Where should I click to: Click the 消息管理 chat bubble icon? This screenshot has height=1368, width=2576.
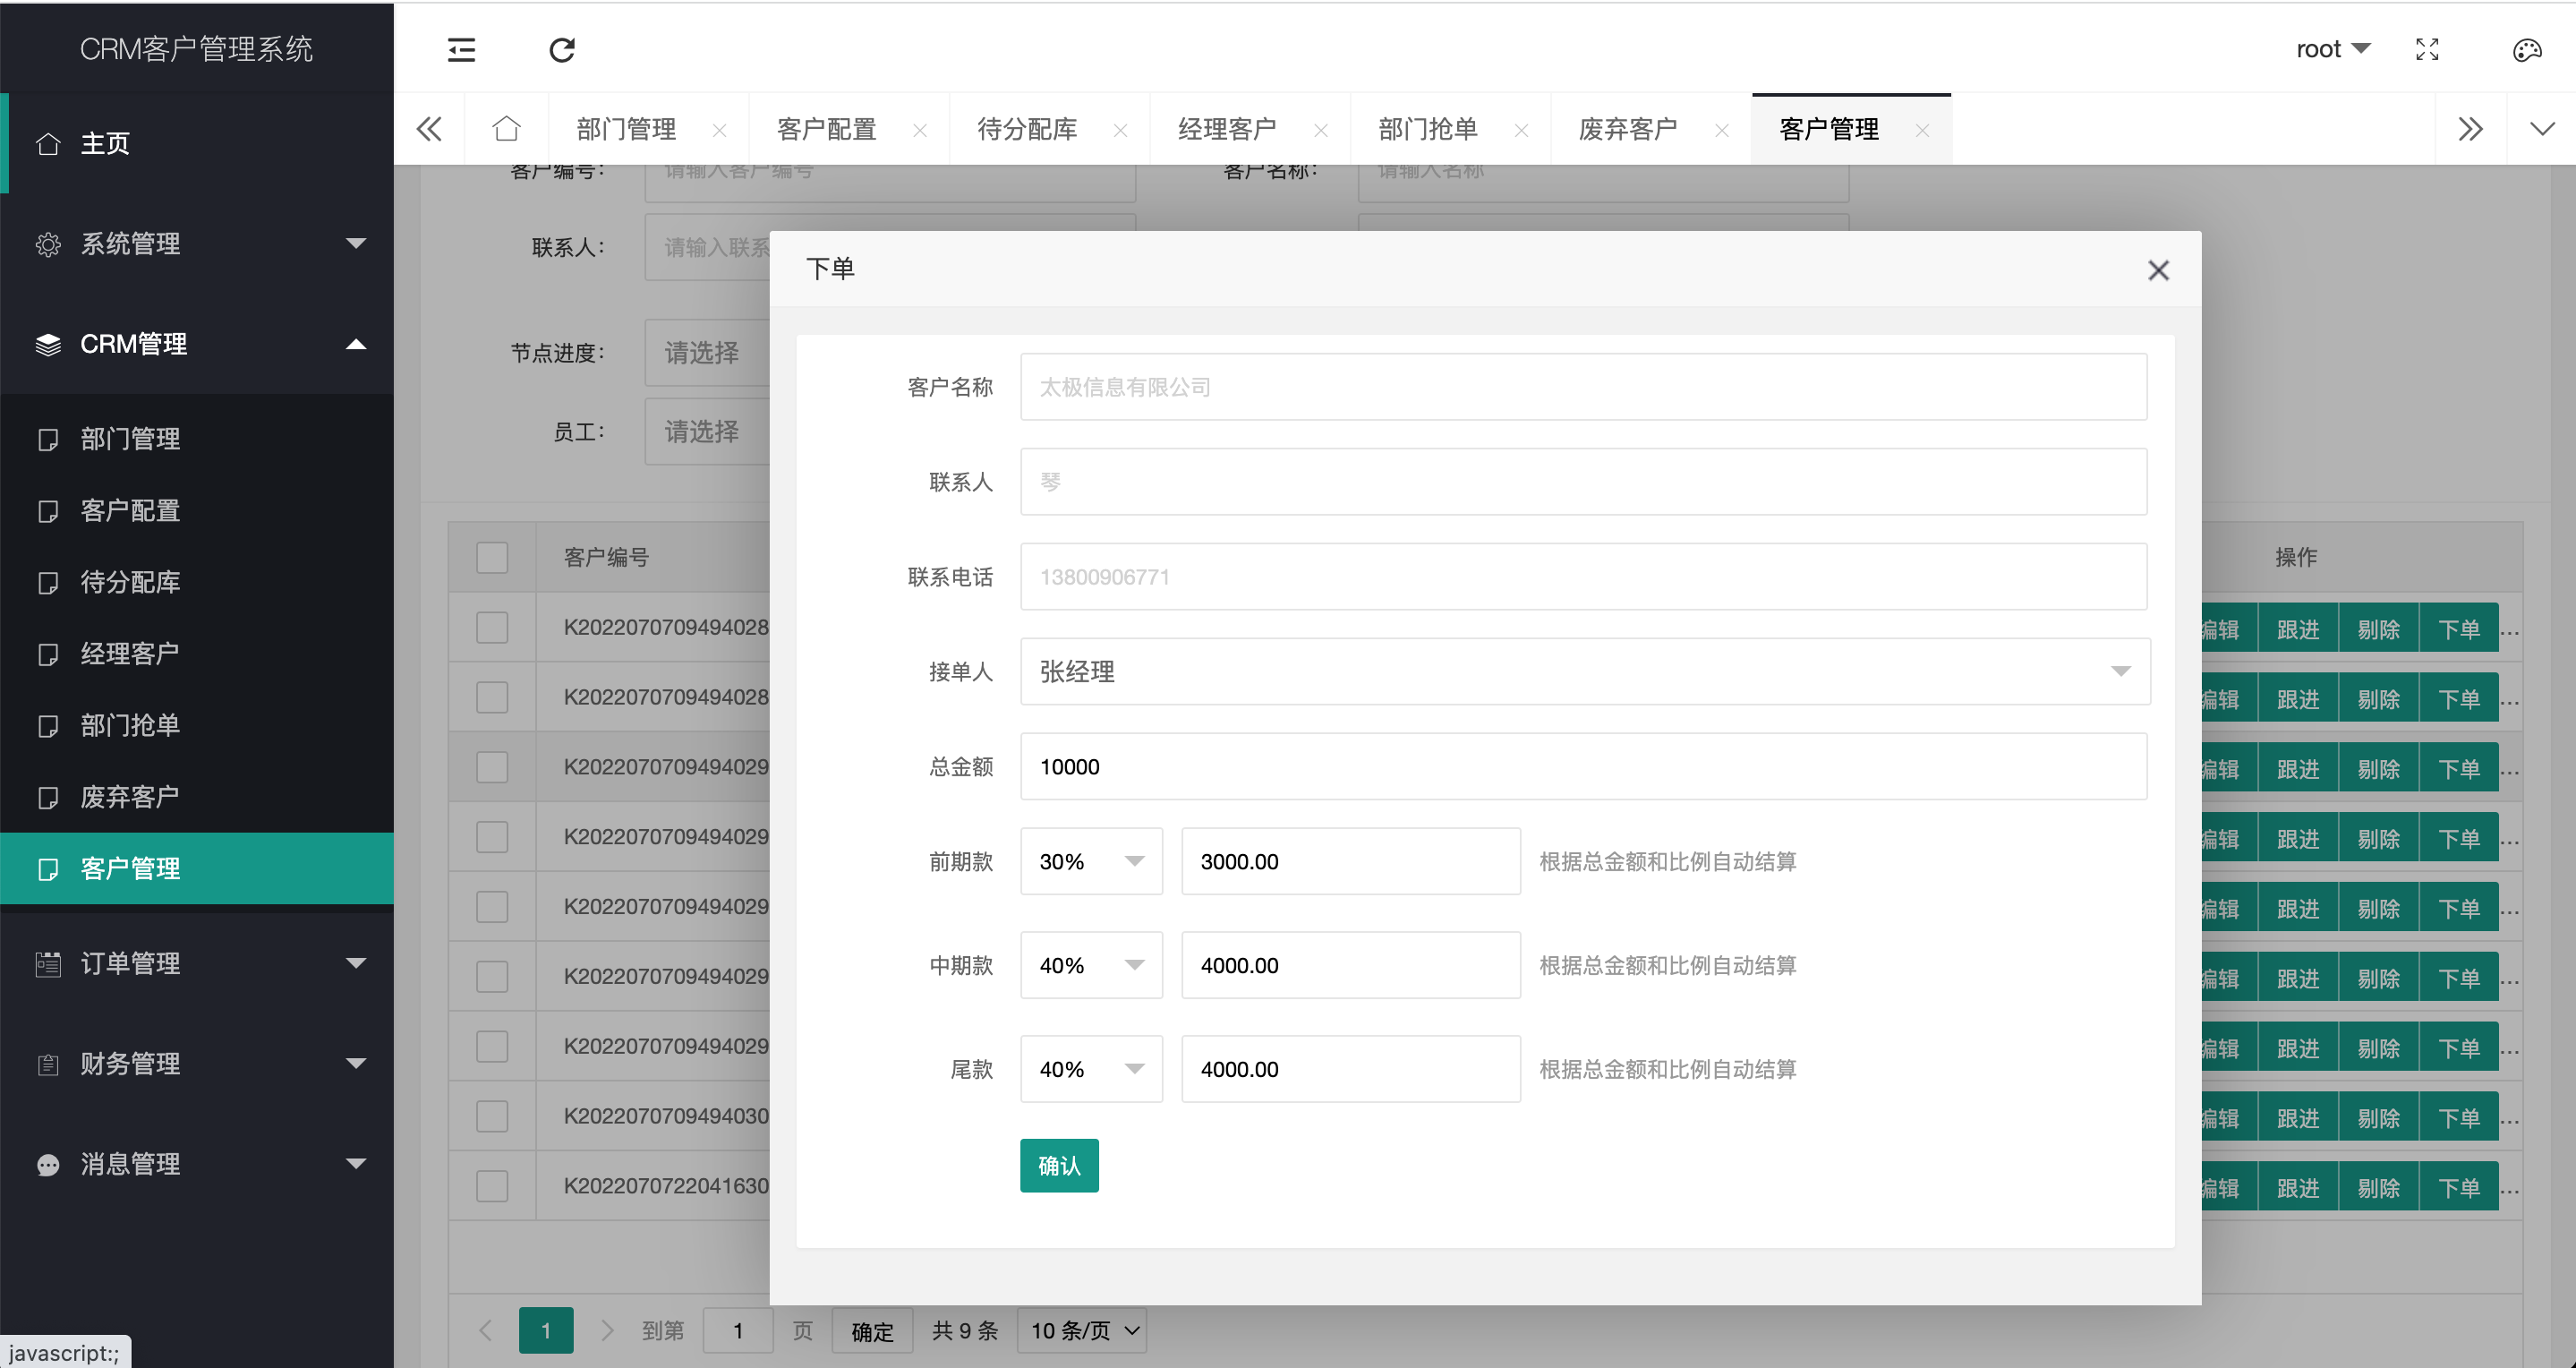tap(47, 1164)
